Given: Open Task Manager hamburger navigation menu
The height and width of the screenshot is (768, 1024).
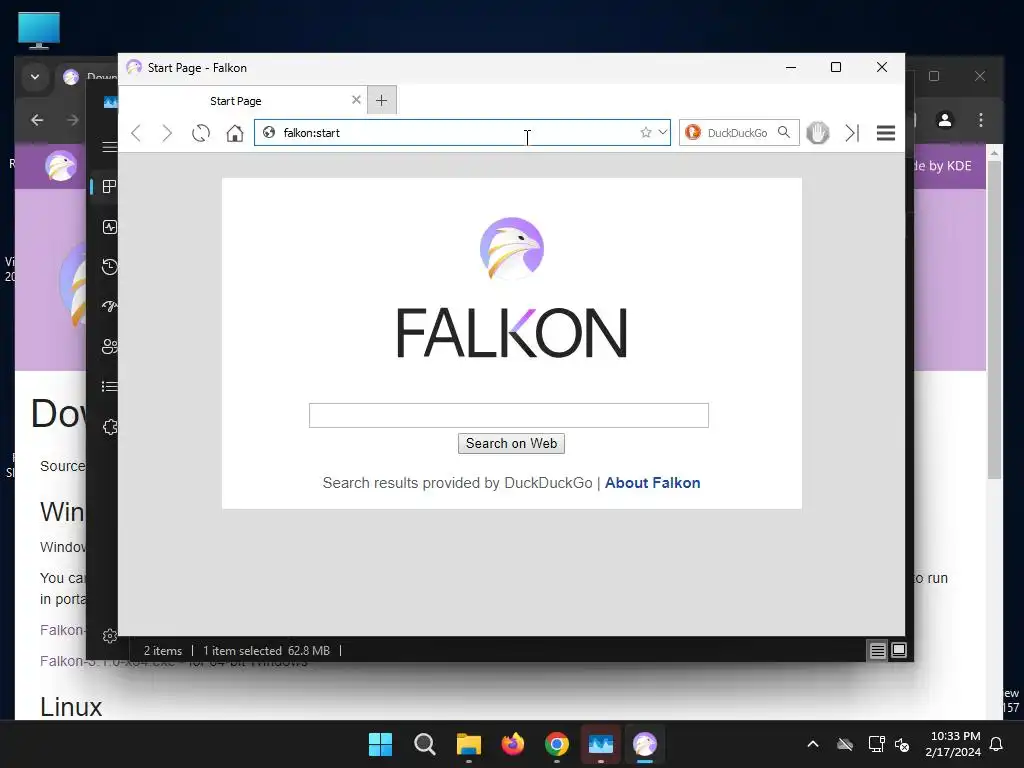Looking at the screenshot, I should pos(110,147).
